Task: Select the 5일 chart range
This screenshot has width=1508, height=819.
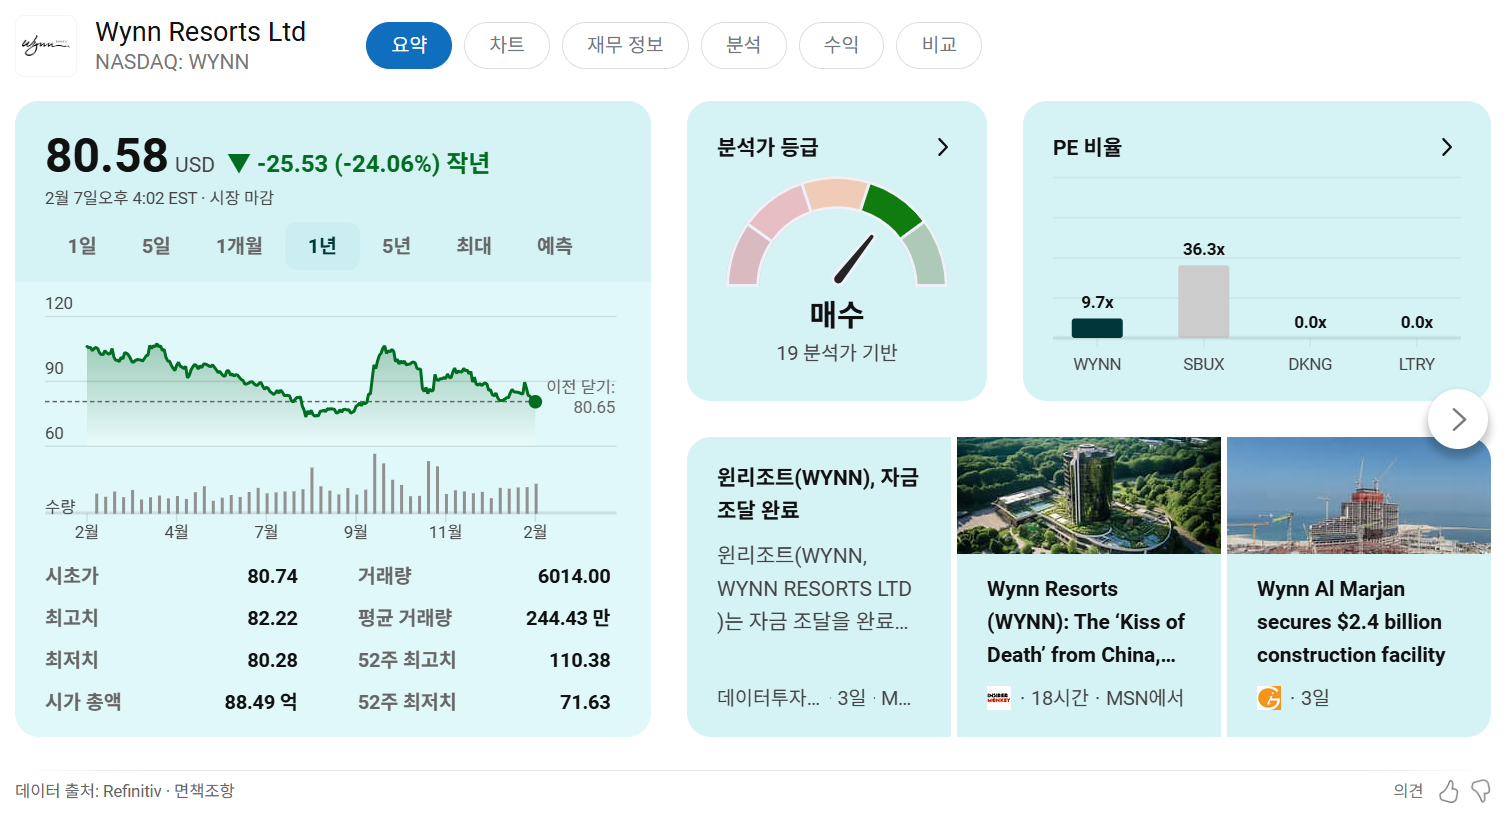Action: [x=156, y=246]
